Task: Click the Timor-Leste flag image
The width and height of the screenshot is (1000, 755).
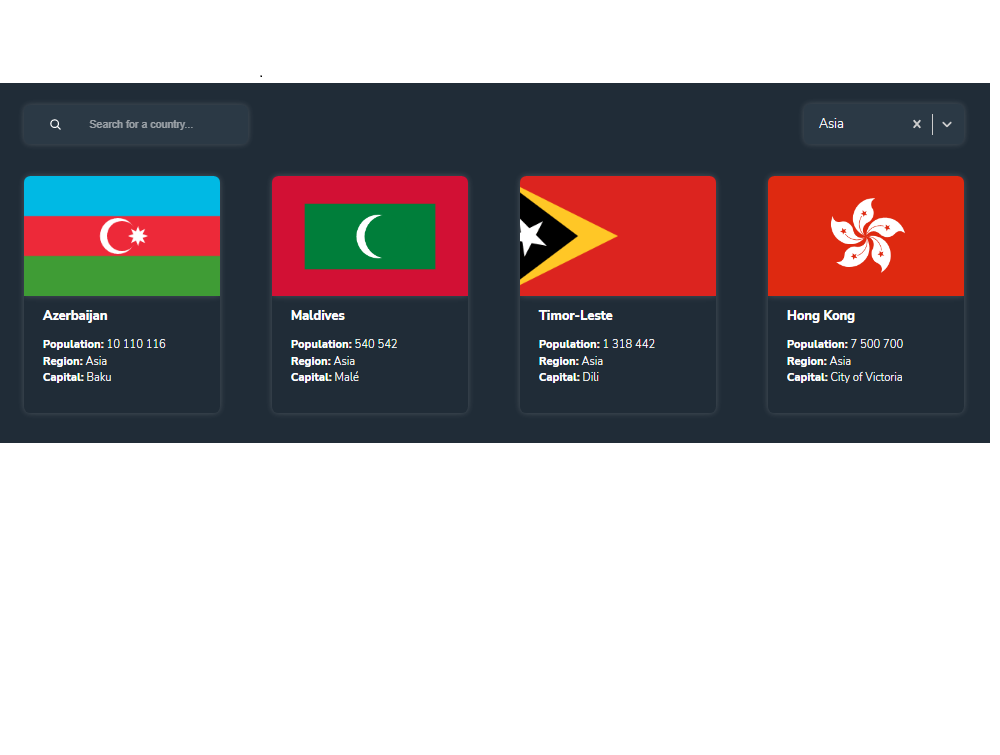Action: pyautogui.click(x=617, y=236)
